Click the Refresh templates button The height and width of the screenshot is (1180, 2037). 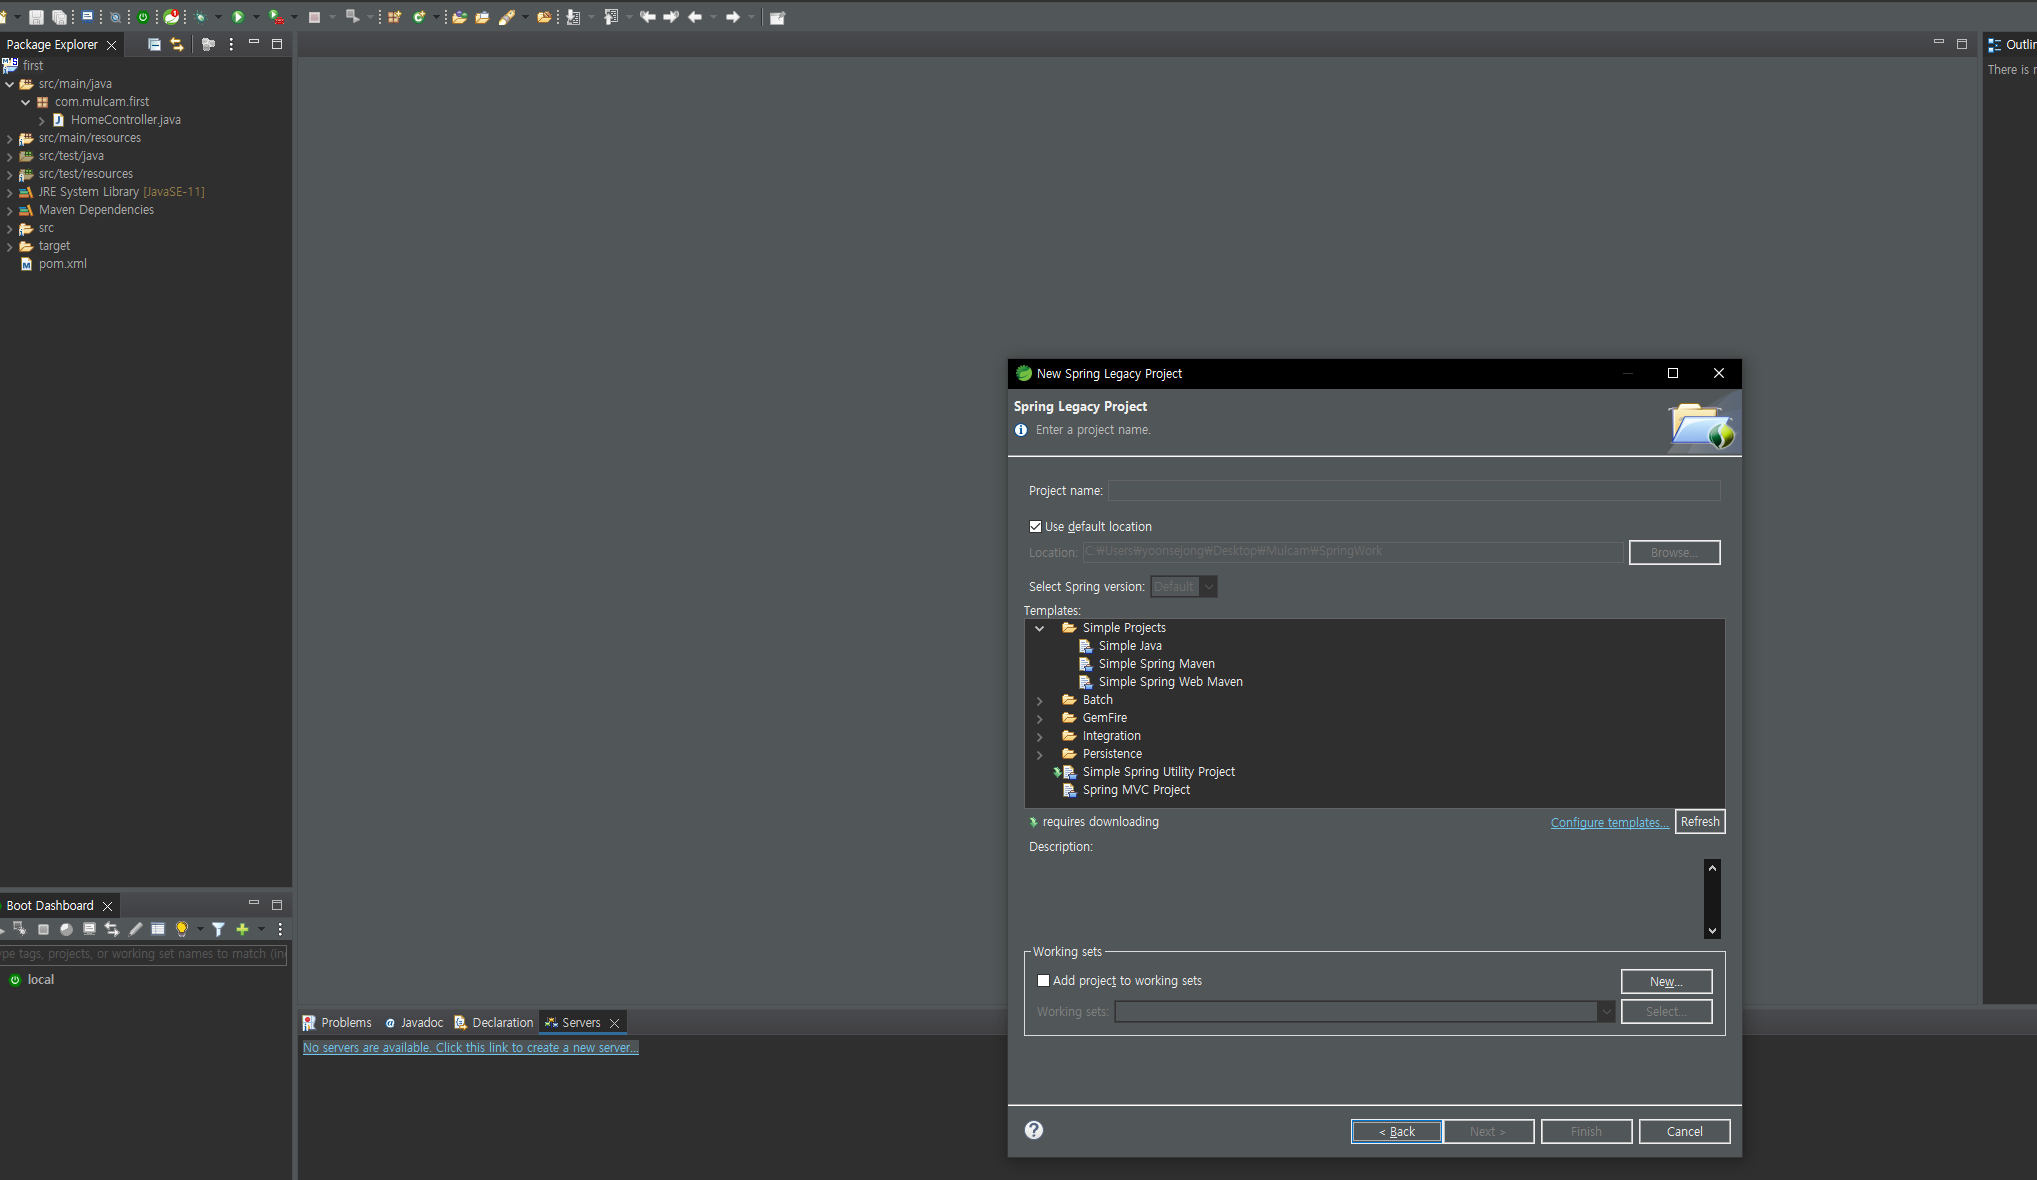point(1700,821)
